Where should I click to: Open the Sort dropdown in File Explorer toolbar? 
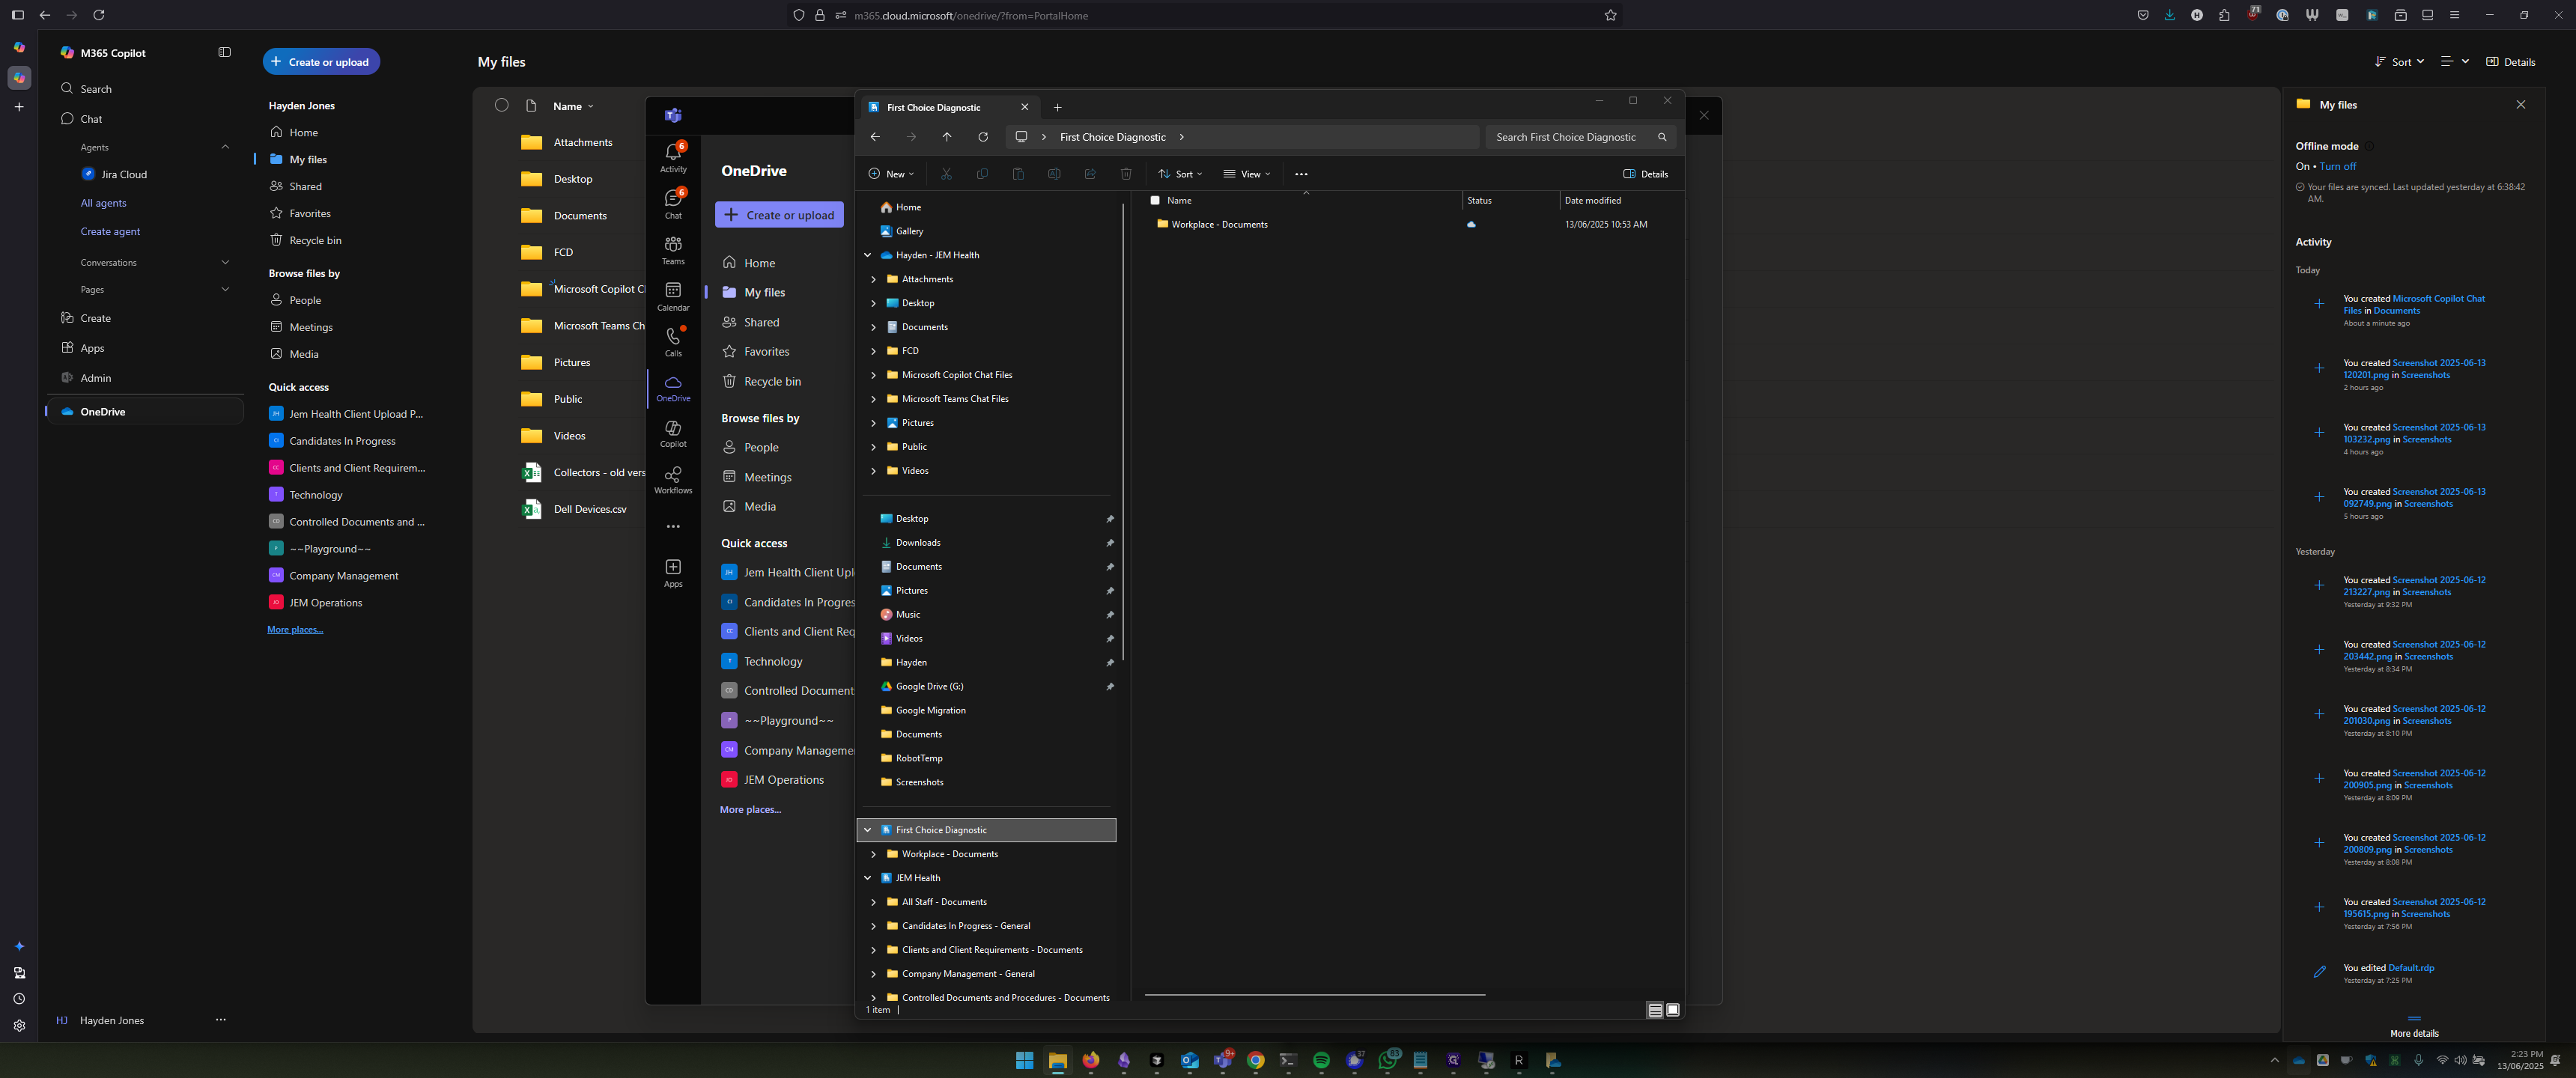tap(1180, 174)
